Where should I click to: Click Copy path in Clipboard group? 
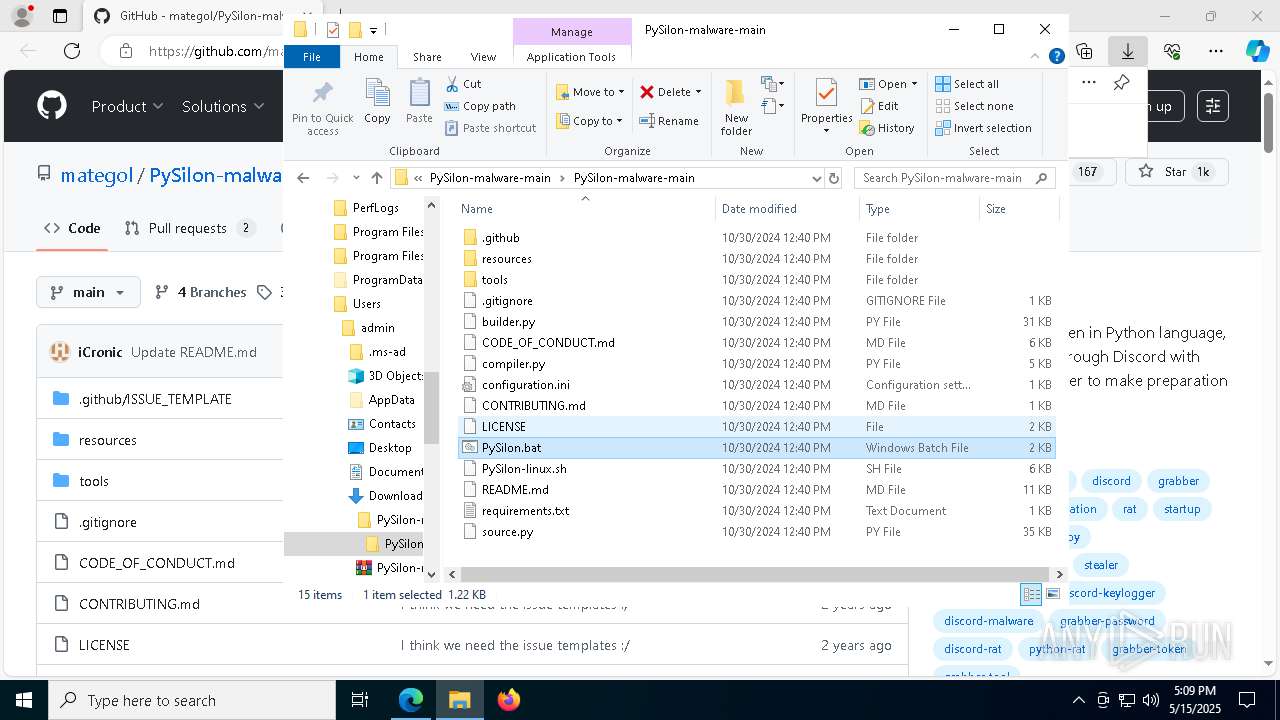481,106
